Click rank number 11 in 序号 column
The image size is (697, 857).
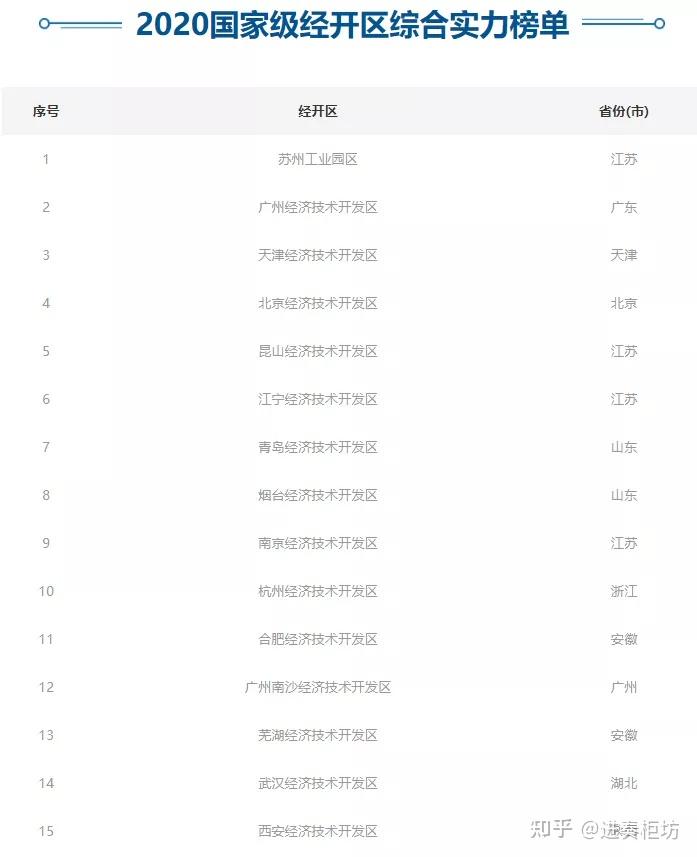tap(46, 639)
